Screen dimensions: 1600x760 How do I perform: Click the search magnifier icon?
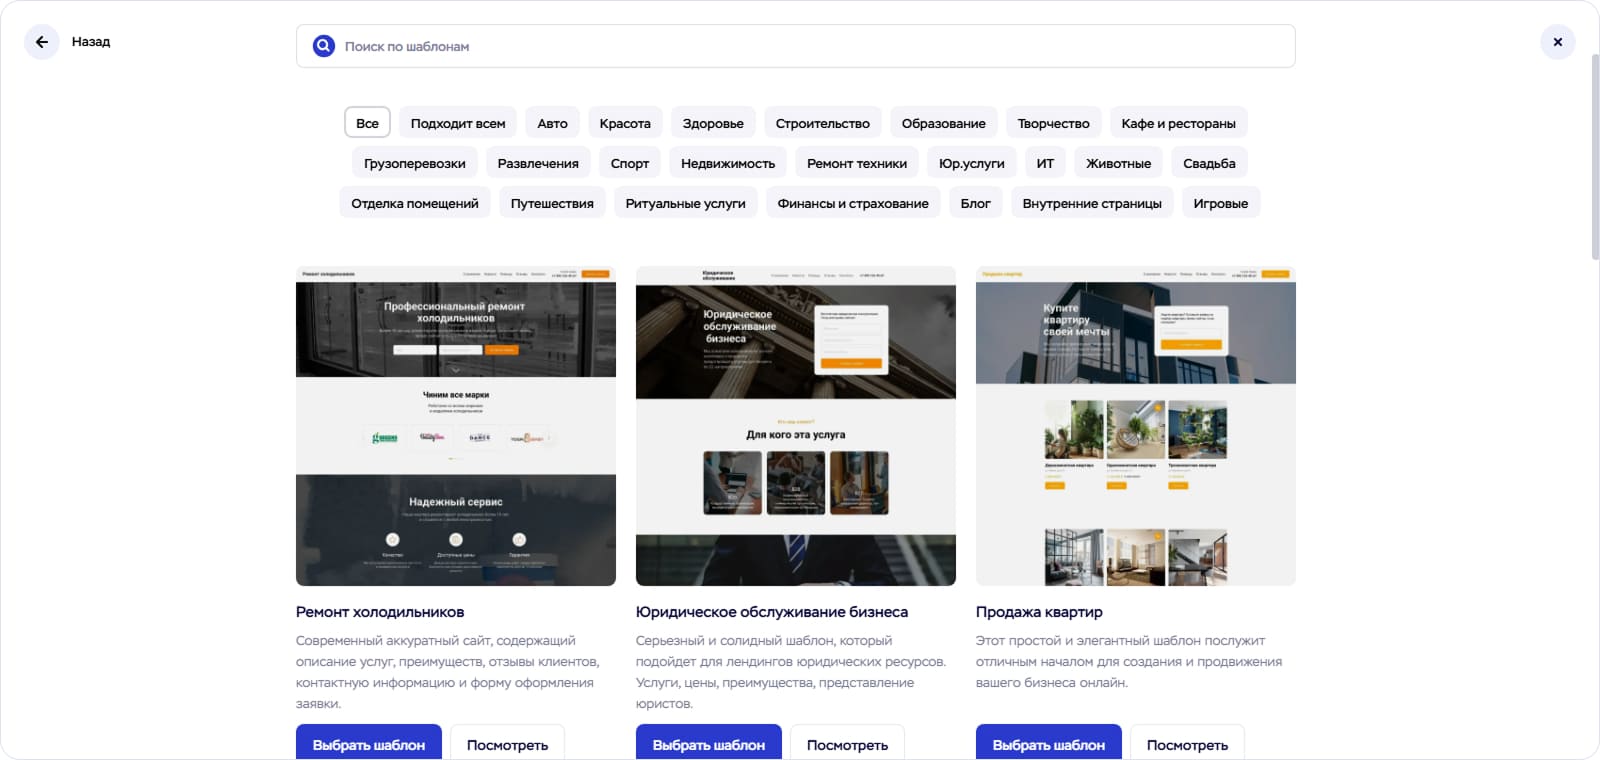tap(324, 46)
